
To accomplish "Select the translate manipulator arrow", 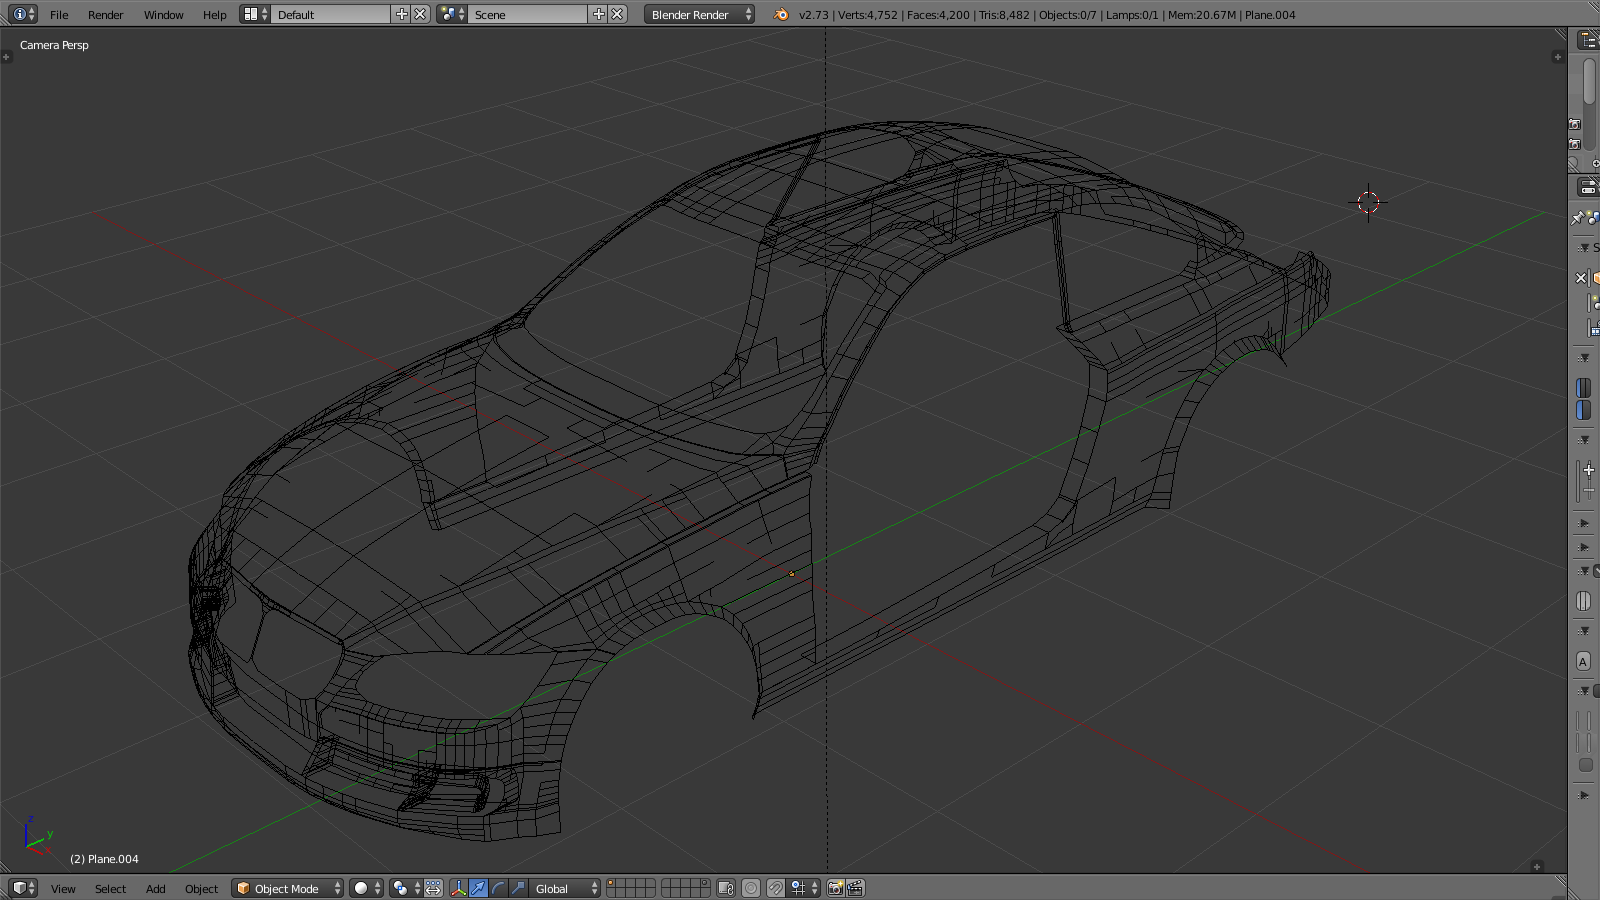I will point(478,888).
